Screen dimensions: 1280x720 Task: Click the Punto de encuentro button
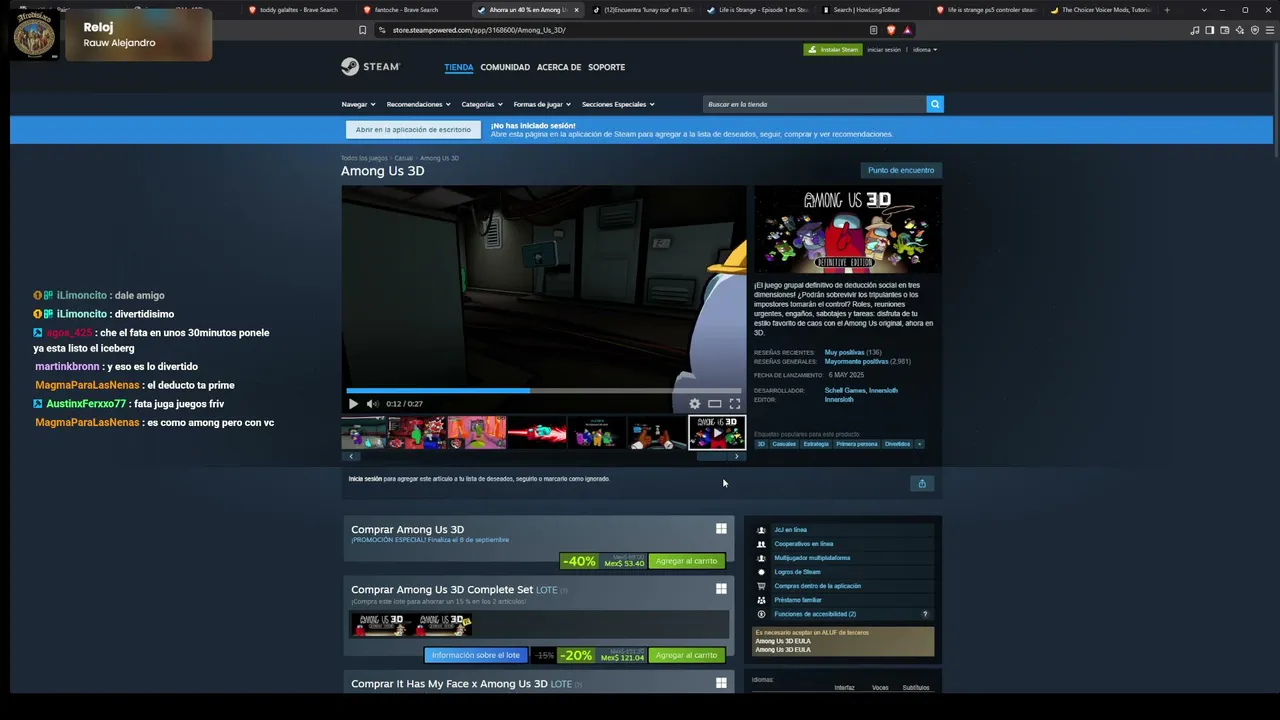[901, 170]
